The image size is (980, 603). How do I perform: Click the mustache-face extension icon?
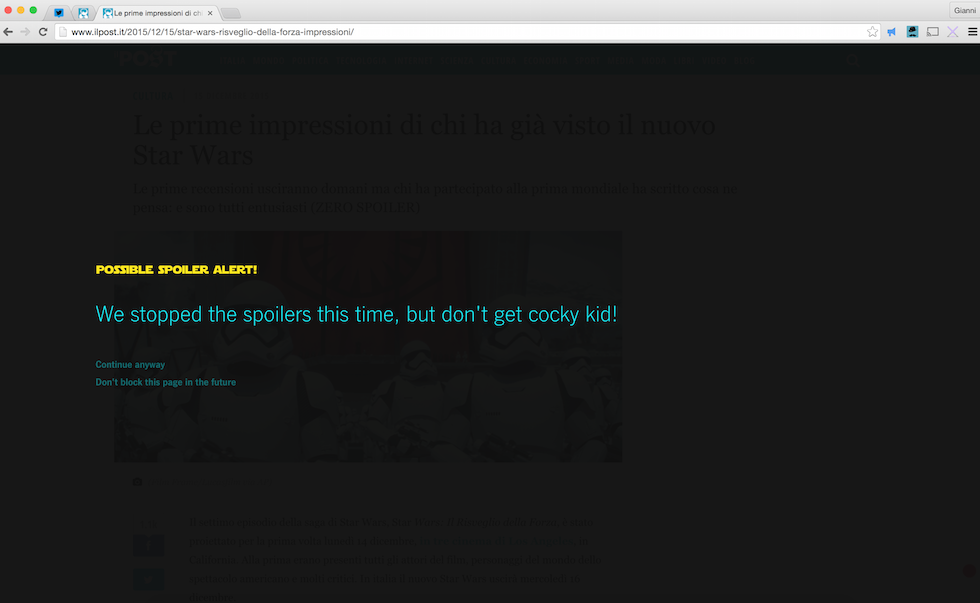[x=912, y=32]
